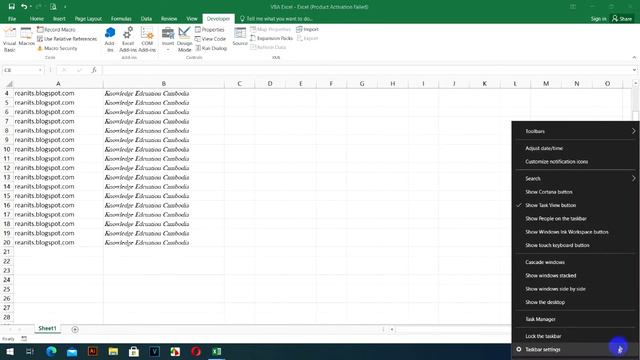Open Microsoft Edge from taskbar

[x=51, y=351]
